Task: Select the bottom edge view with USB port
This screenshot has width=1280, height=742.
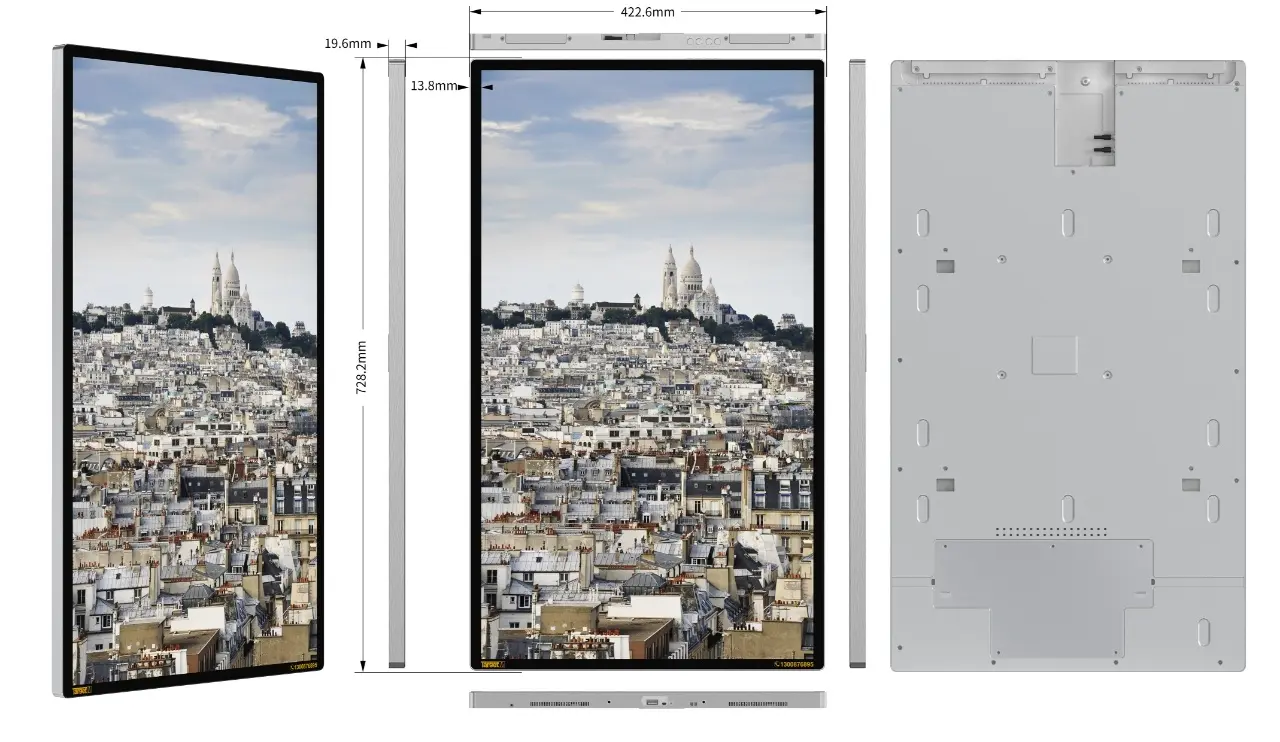Action: 647,700
